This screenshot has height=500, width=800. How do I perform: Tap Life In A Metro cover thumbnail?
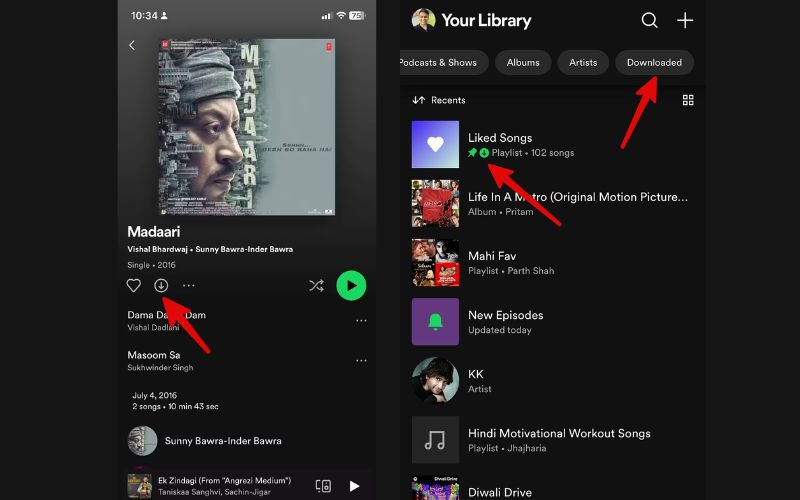[435, 204]
